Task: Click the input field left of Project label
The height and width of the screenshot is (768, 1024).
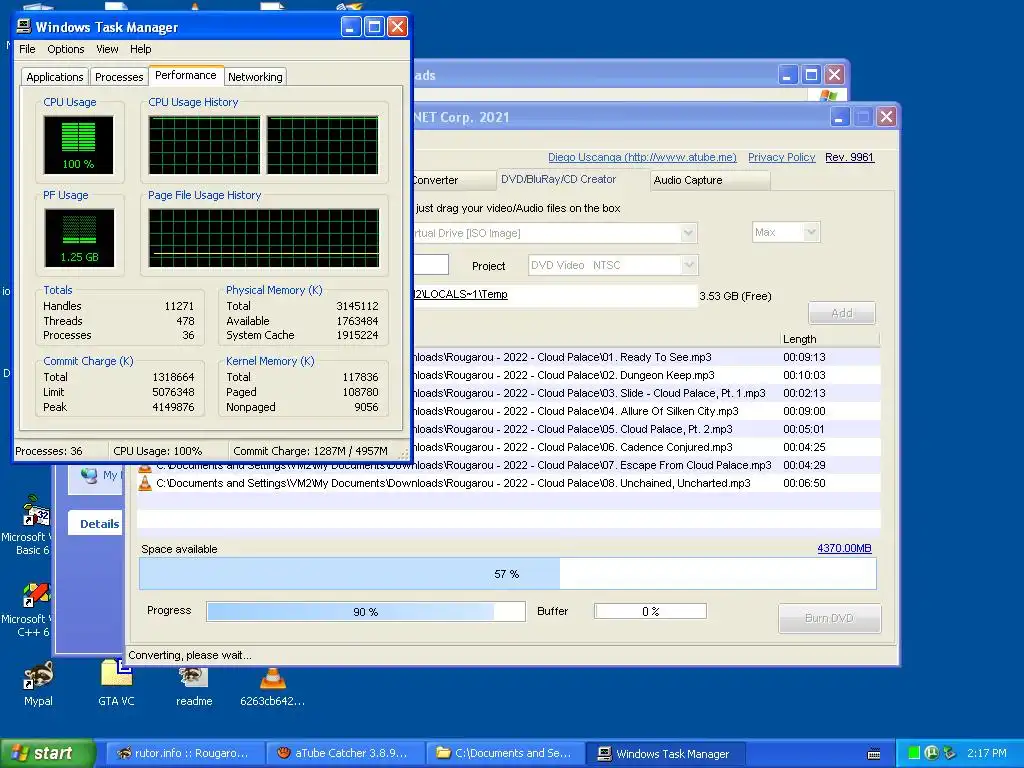Action: pyautogui.click(x=431, y=264)
